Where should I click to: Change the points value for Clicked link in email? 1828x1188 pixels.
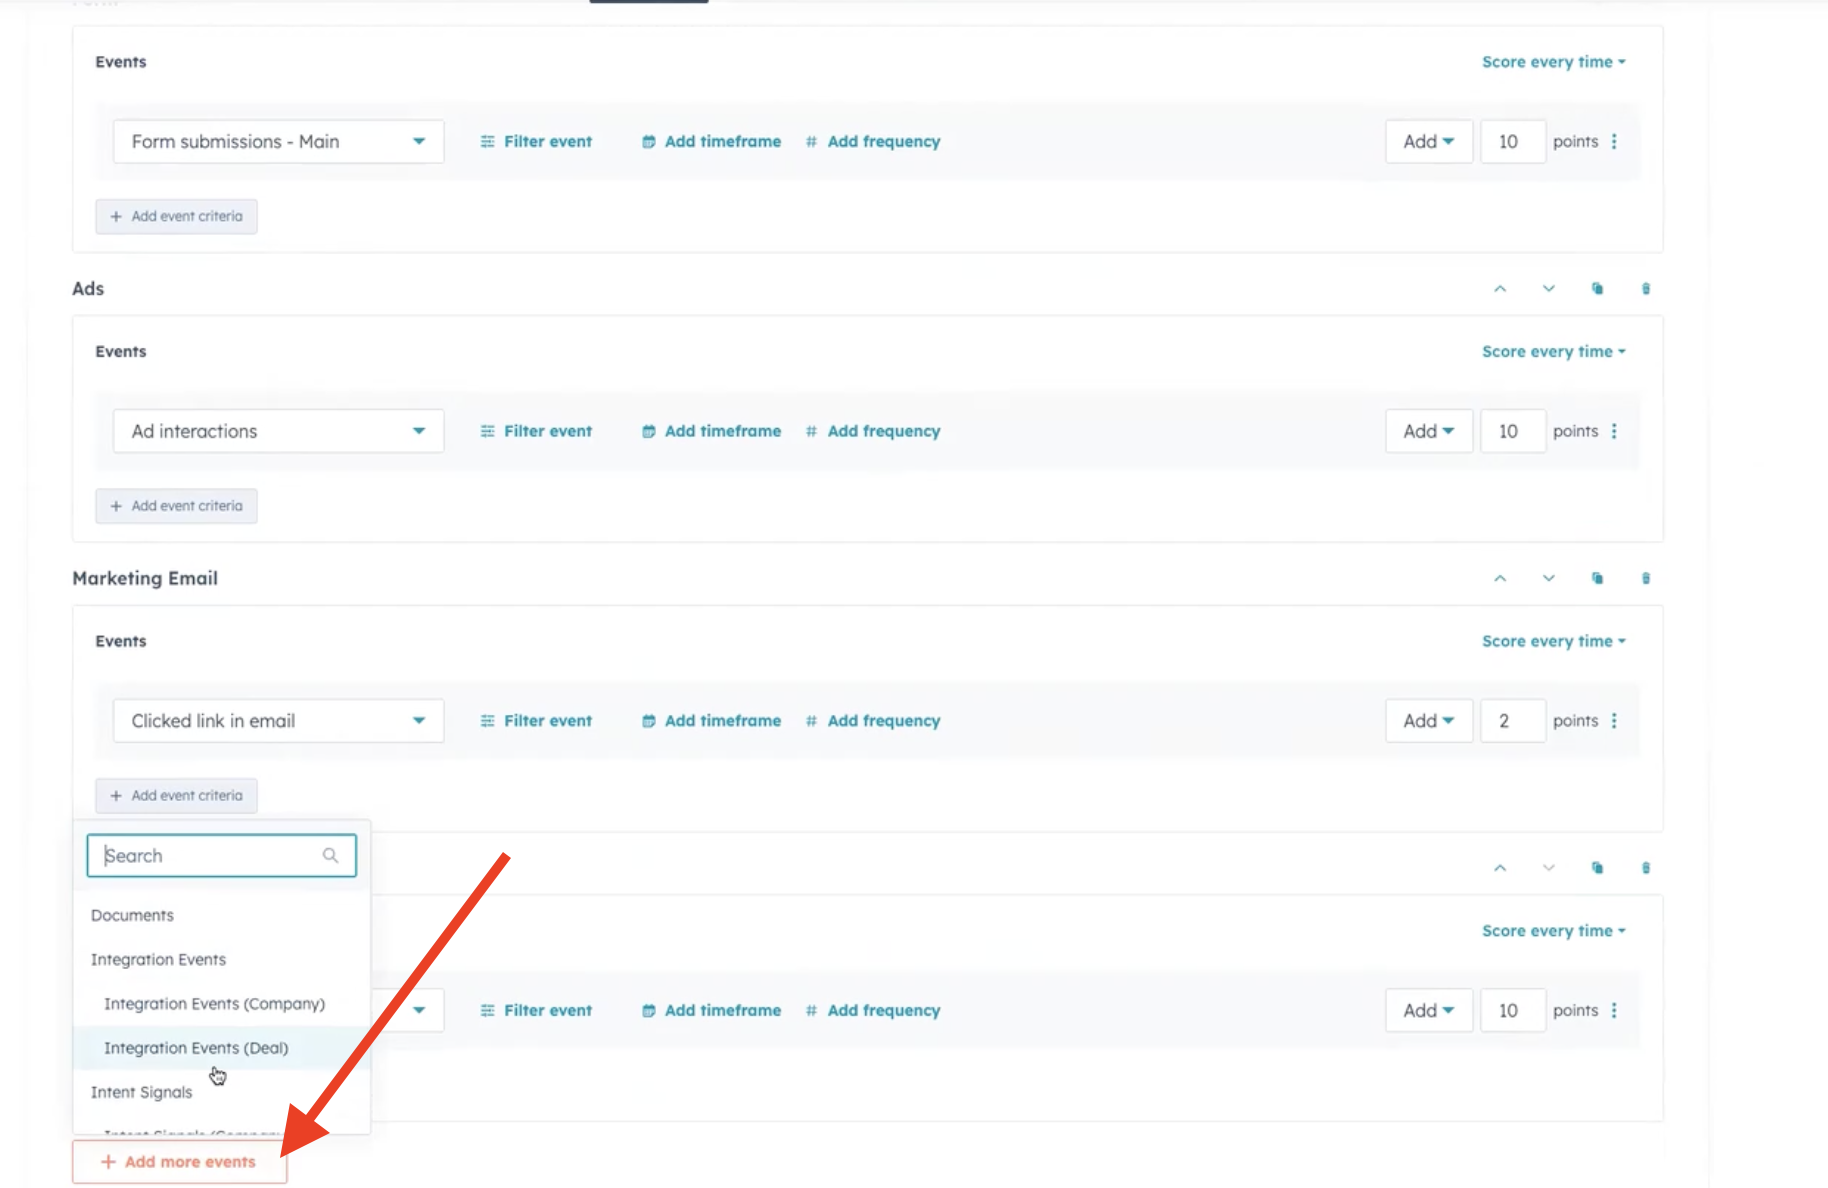point(1513,720)
